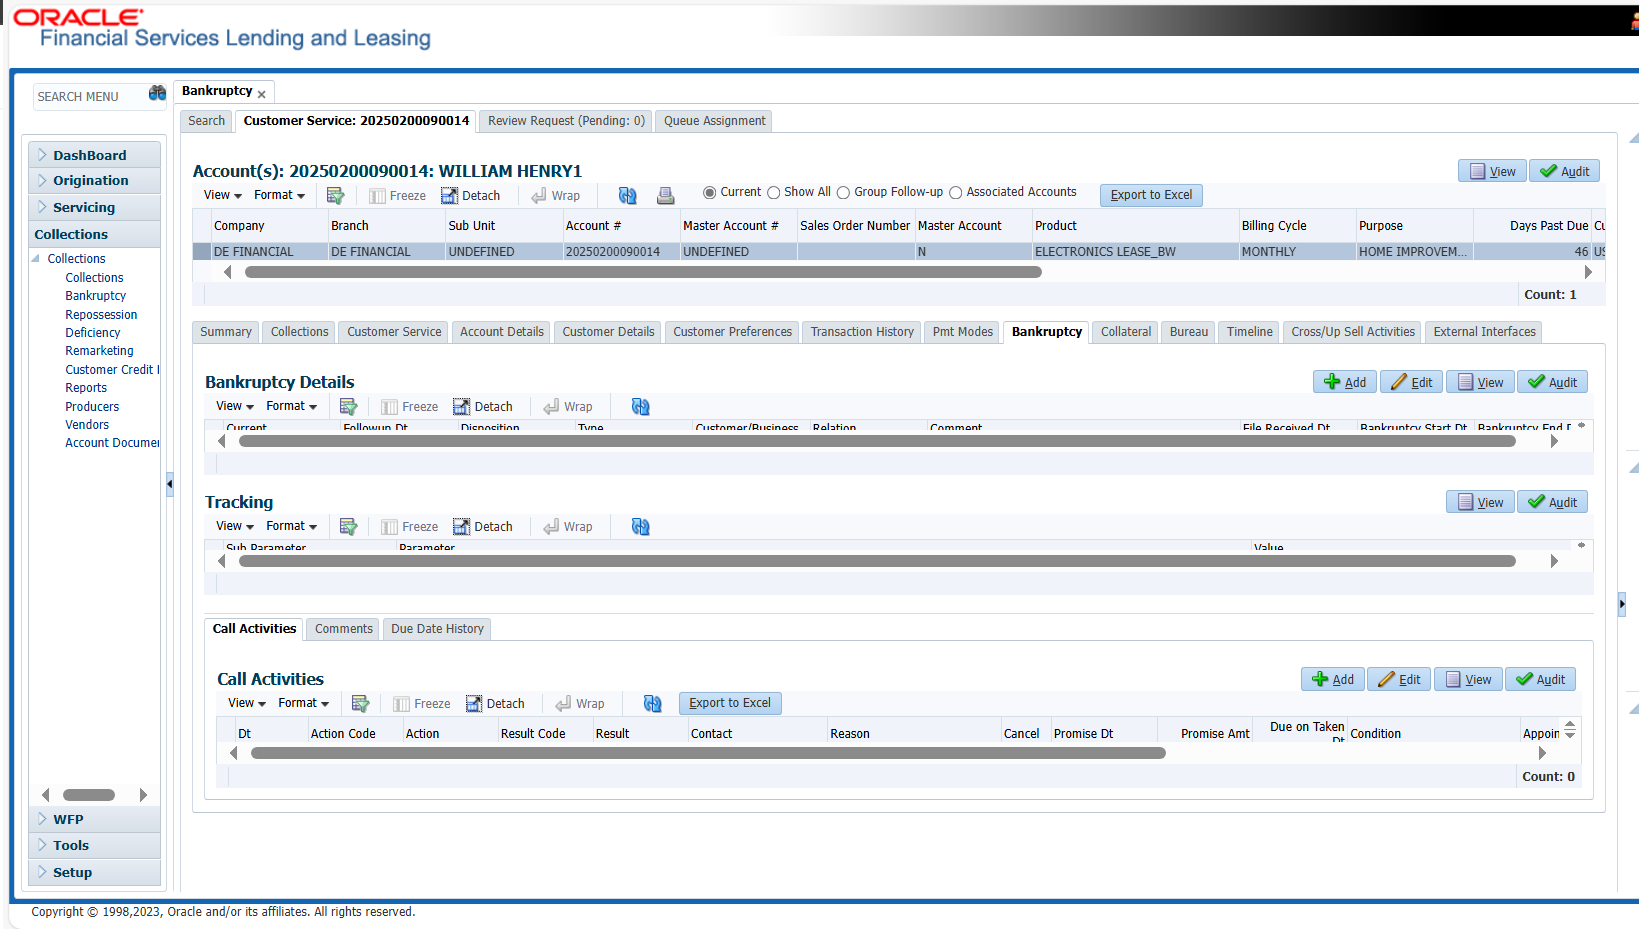
Task: Click Detach in Bankruptcy Details toolbar
Action: click(x=482, y=407)
